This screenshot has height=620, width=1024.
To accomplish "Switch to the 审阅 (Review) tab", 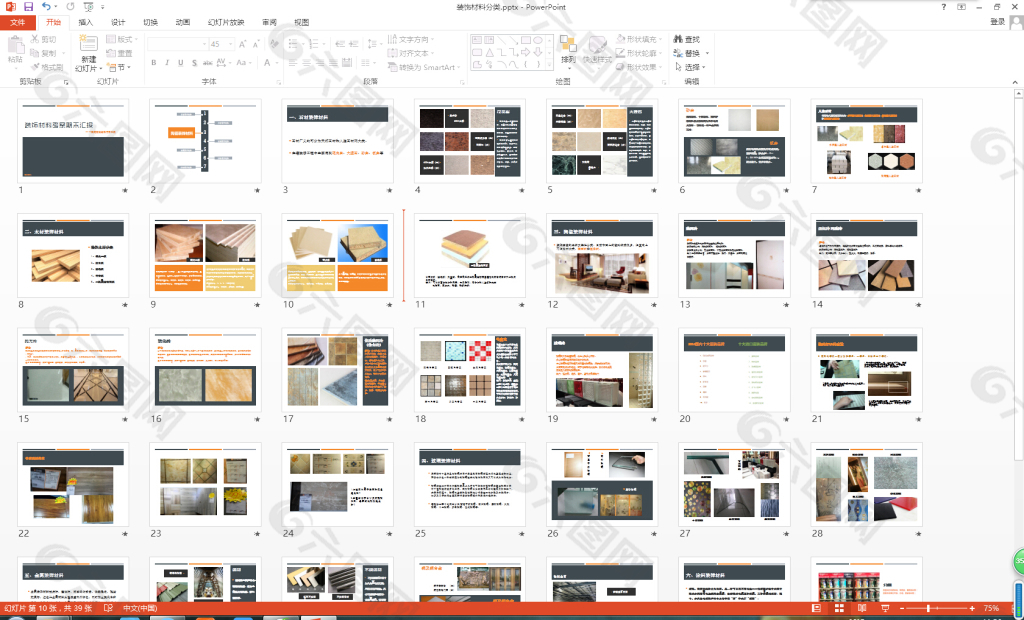I will [269, 22].
